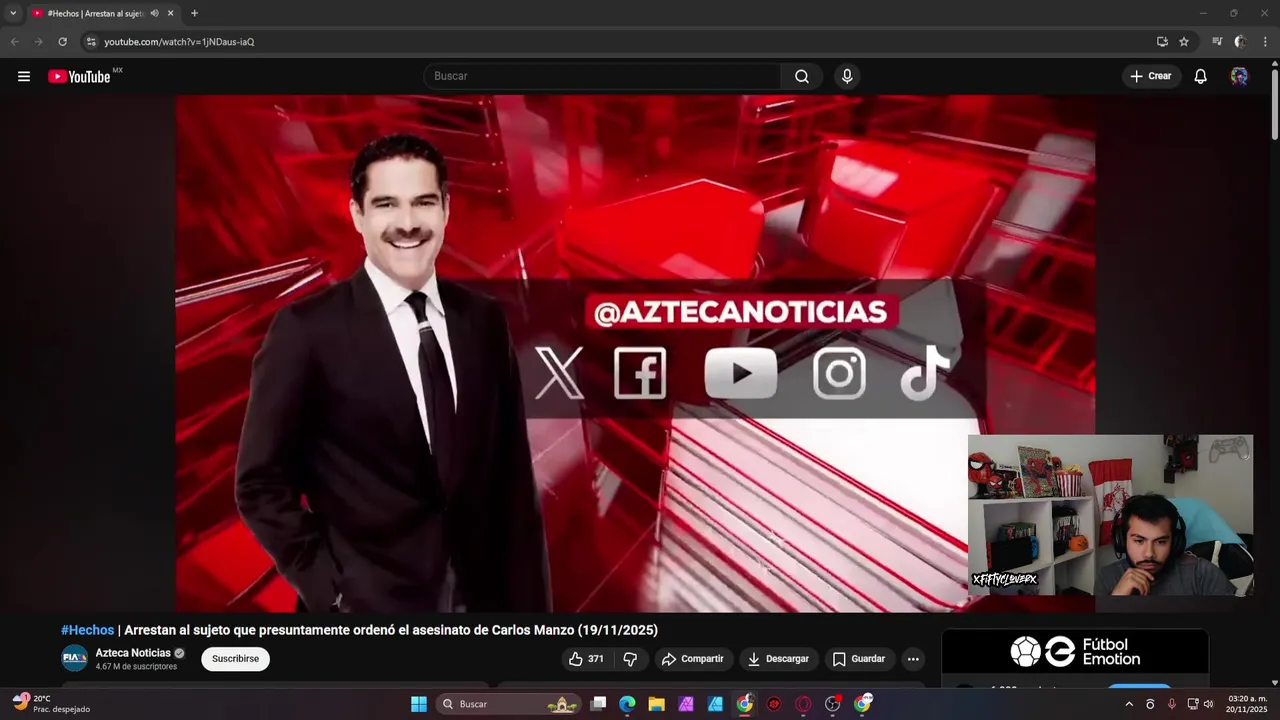Click the Windows taskbar Buscar search box

click(510, 704)
